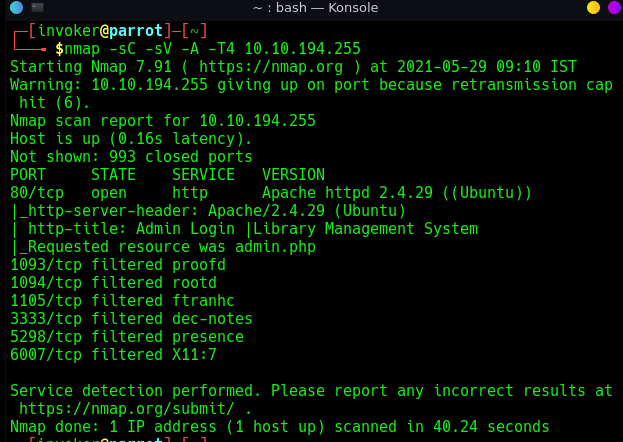The width and height of the screenshot is (623, 442).
Task: Click the PORT column header
Action: pyautogui.click(x=28, y=174)
